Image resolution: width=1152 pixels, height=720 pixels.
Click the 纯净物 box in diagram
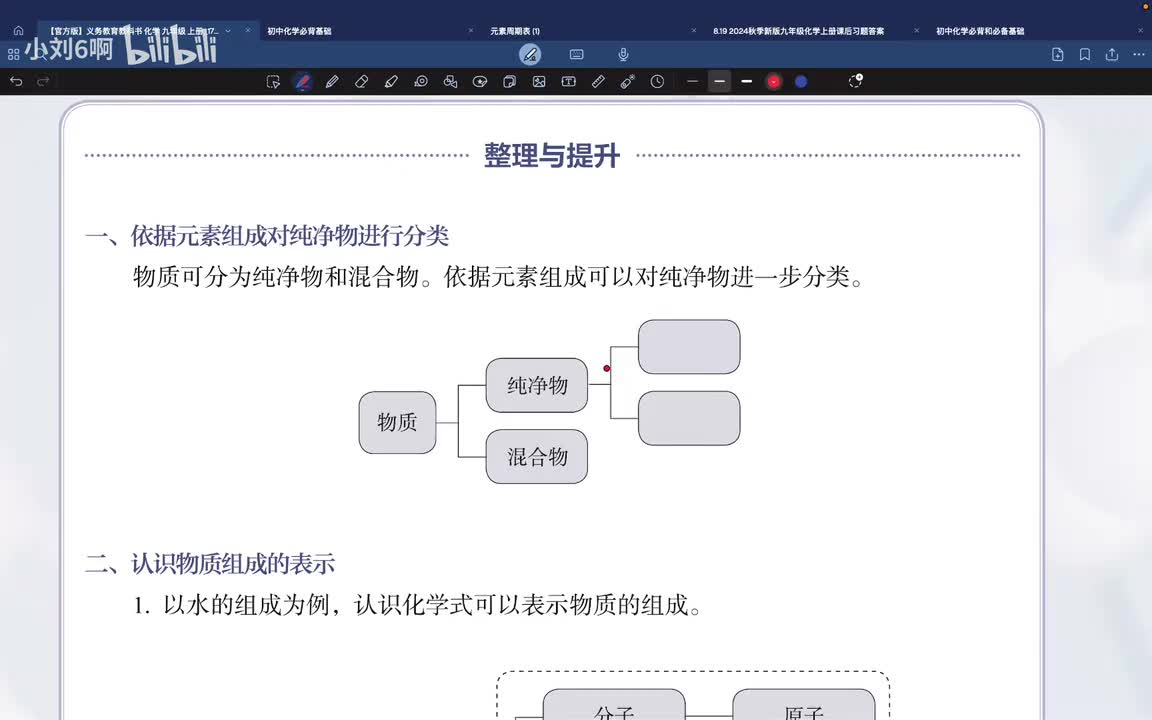(x=537, y=385)
